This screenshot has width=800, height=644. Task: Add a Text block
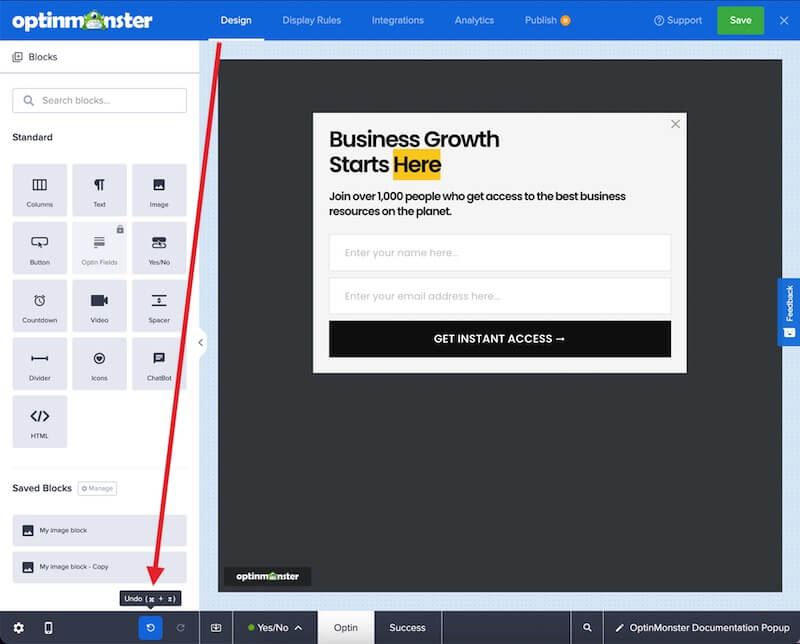(x=99, y=190)
